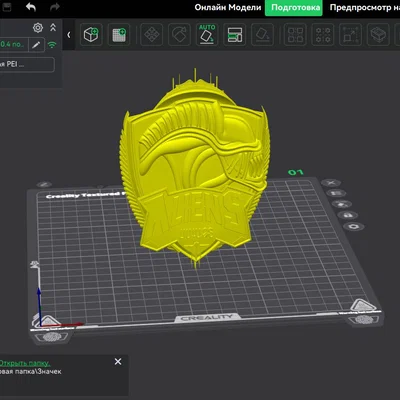Toggle the plate lock icon
This screenshot has height=400, width=400.
(x=348, y=215)
